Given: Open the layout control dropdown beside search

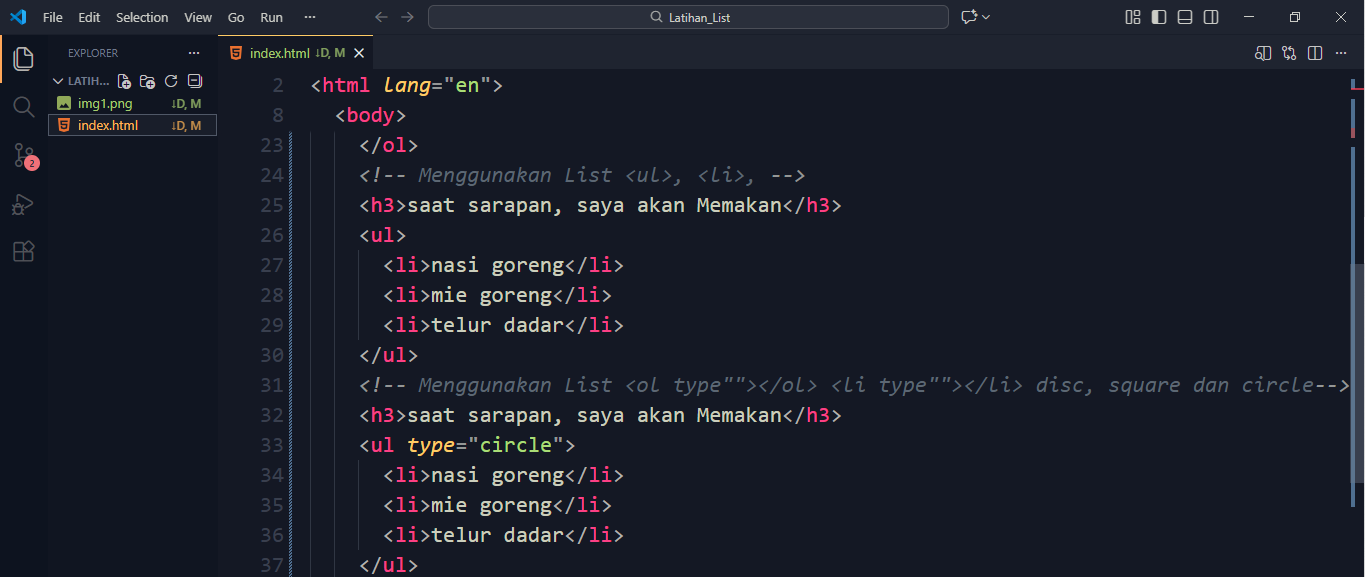Looking at the screenshot, I should (x=972, y=17).
